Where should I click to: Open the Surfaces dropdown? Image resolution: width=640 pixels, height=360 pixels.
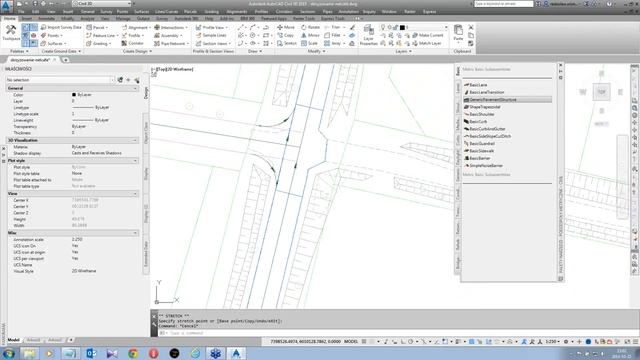point(53,43)
